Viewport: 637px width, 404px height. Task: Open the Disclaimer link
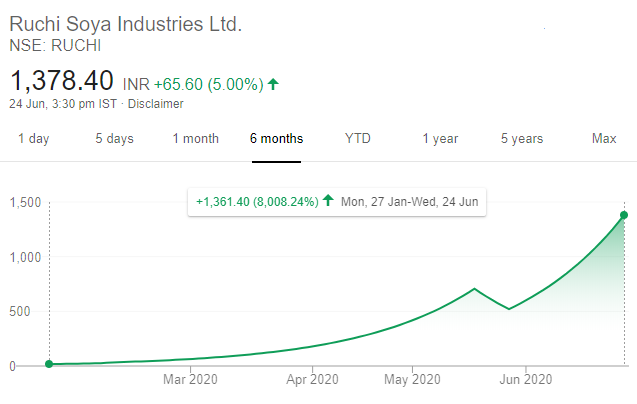coord(156,104)
